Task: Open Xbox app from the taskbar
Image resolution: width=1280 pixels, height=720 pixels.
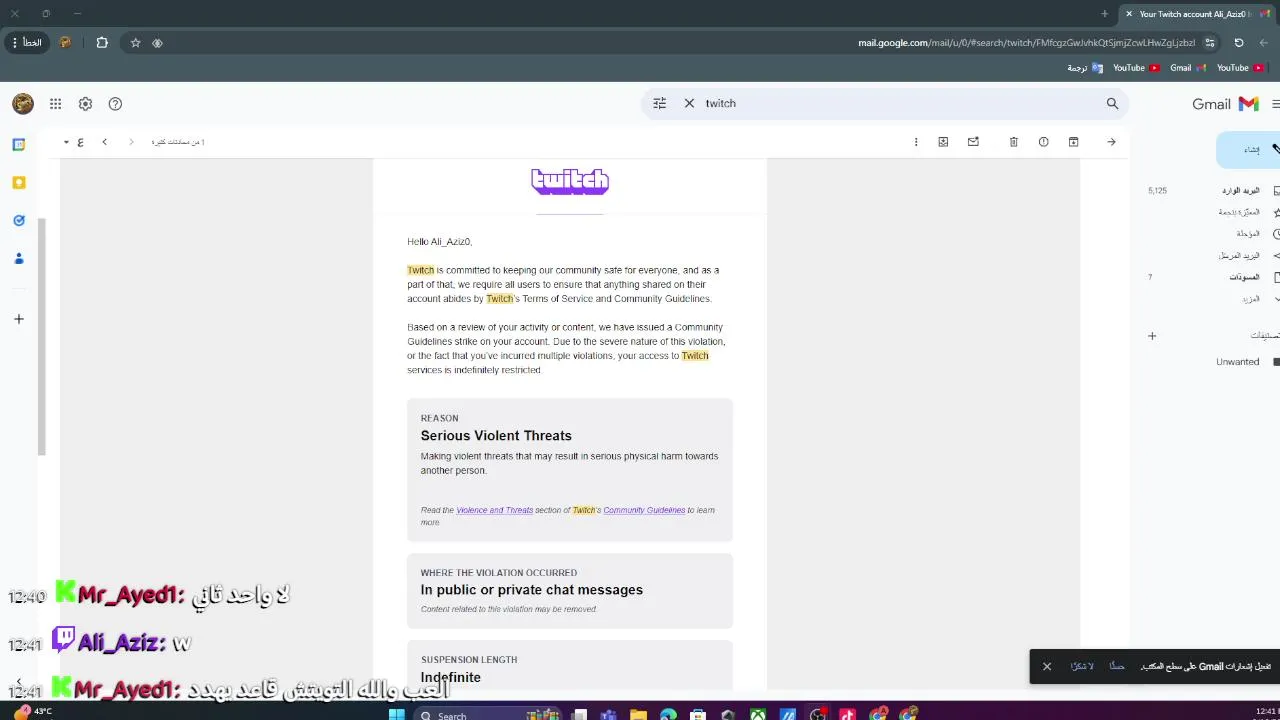Action: click(758, 715)
